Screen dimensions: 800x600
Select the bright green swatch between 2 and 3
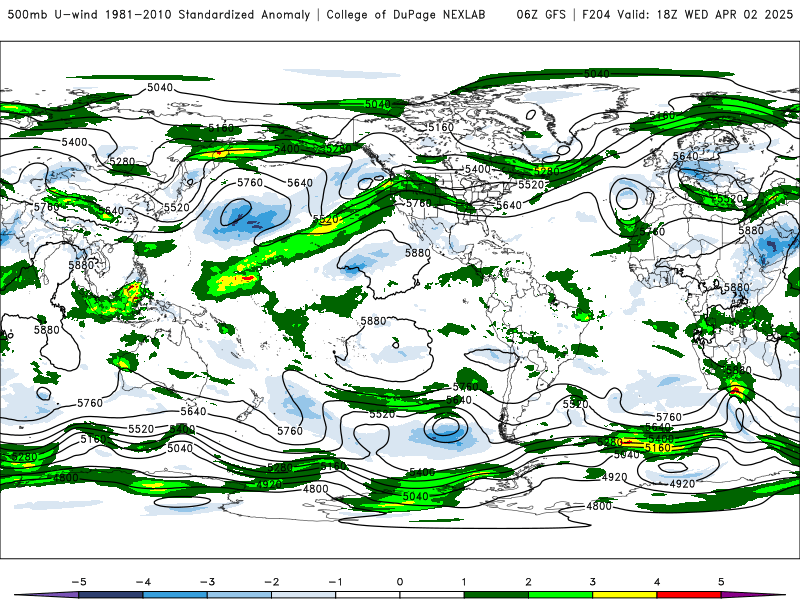coord(560,595)
